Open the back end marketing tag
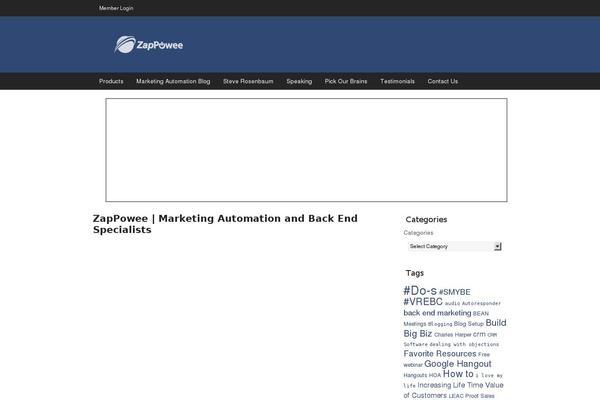This screenshot has height=400, width=600. 437,313
